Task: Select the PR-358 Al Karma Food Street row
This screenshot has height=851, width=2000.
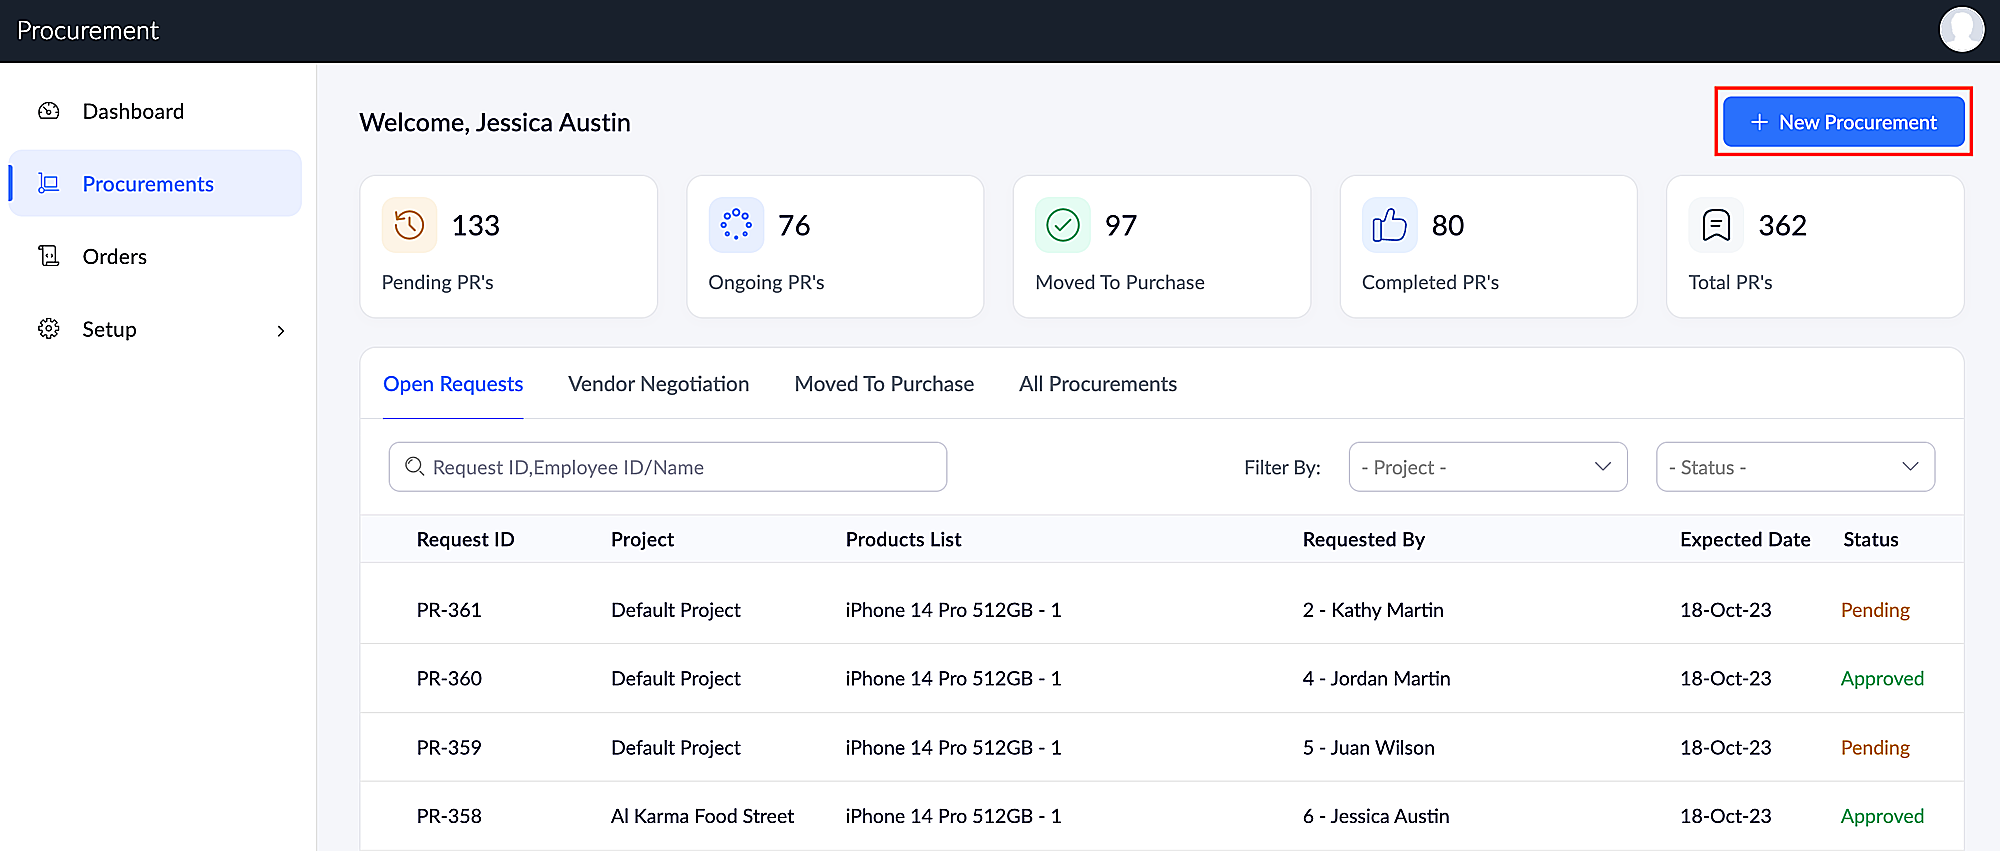Action: [702, 816]
